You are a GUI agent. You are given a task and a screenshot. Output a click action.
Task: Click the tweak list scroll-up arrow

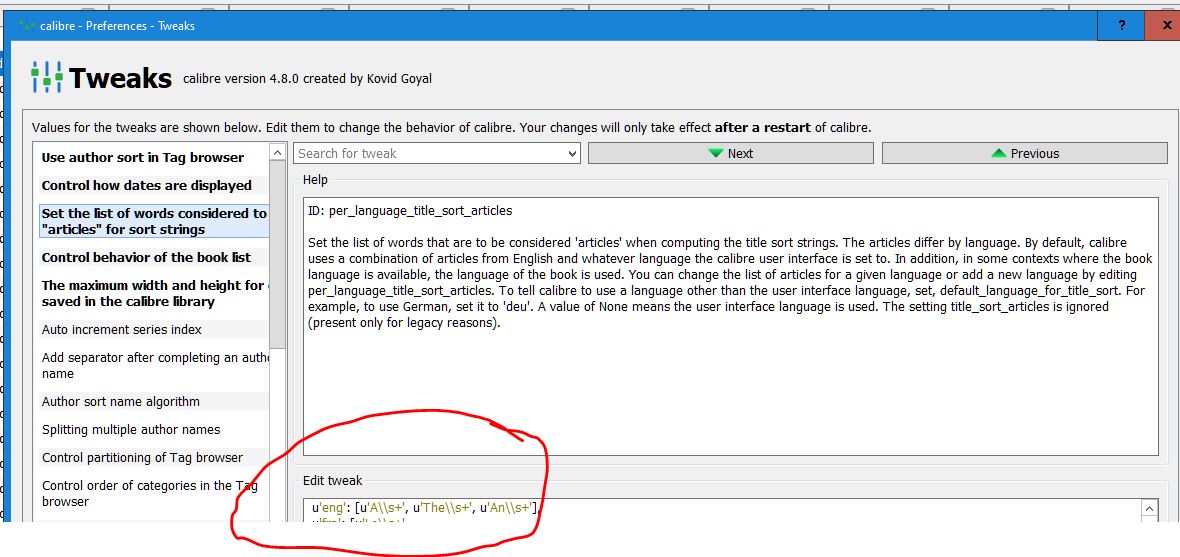278,153
